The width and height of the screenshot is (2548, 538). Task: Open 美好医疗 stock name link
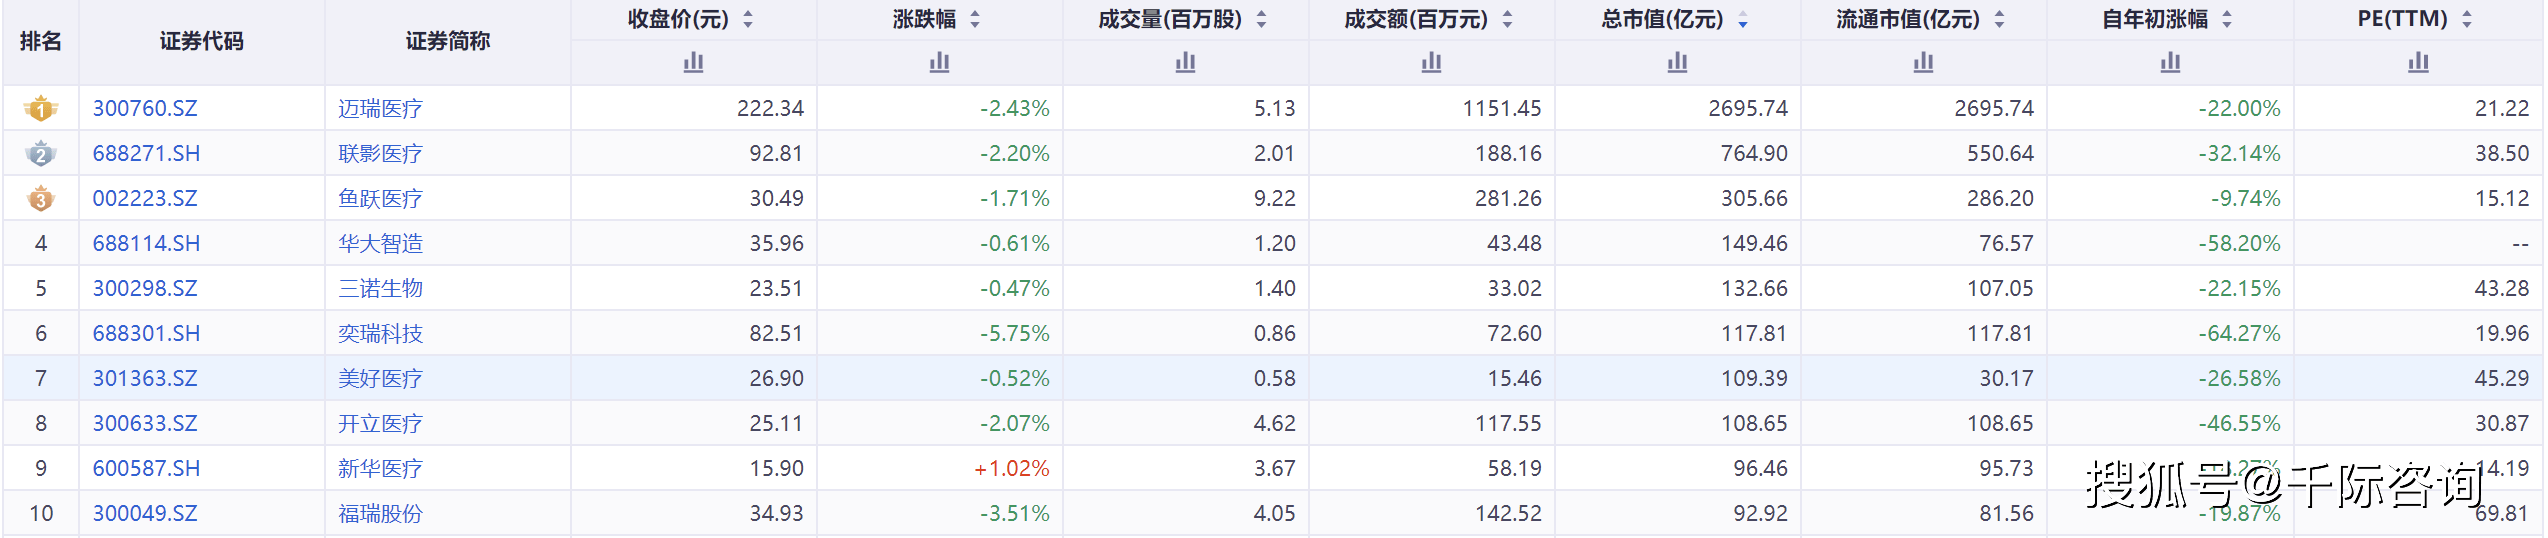(380, 378)
